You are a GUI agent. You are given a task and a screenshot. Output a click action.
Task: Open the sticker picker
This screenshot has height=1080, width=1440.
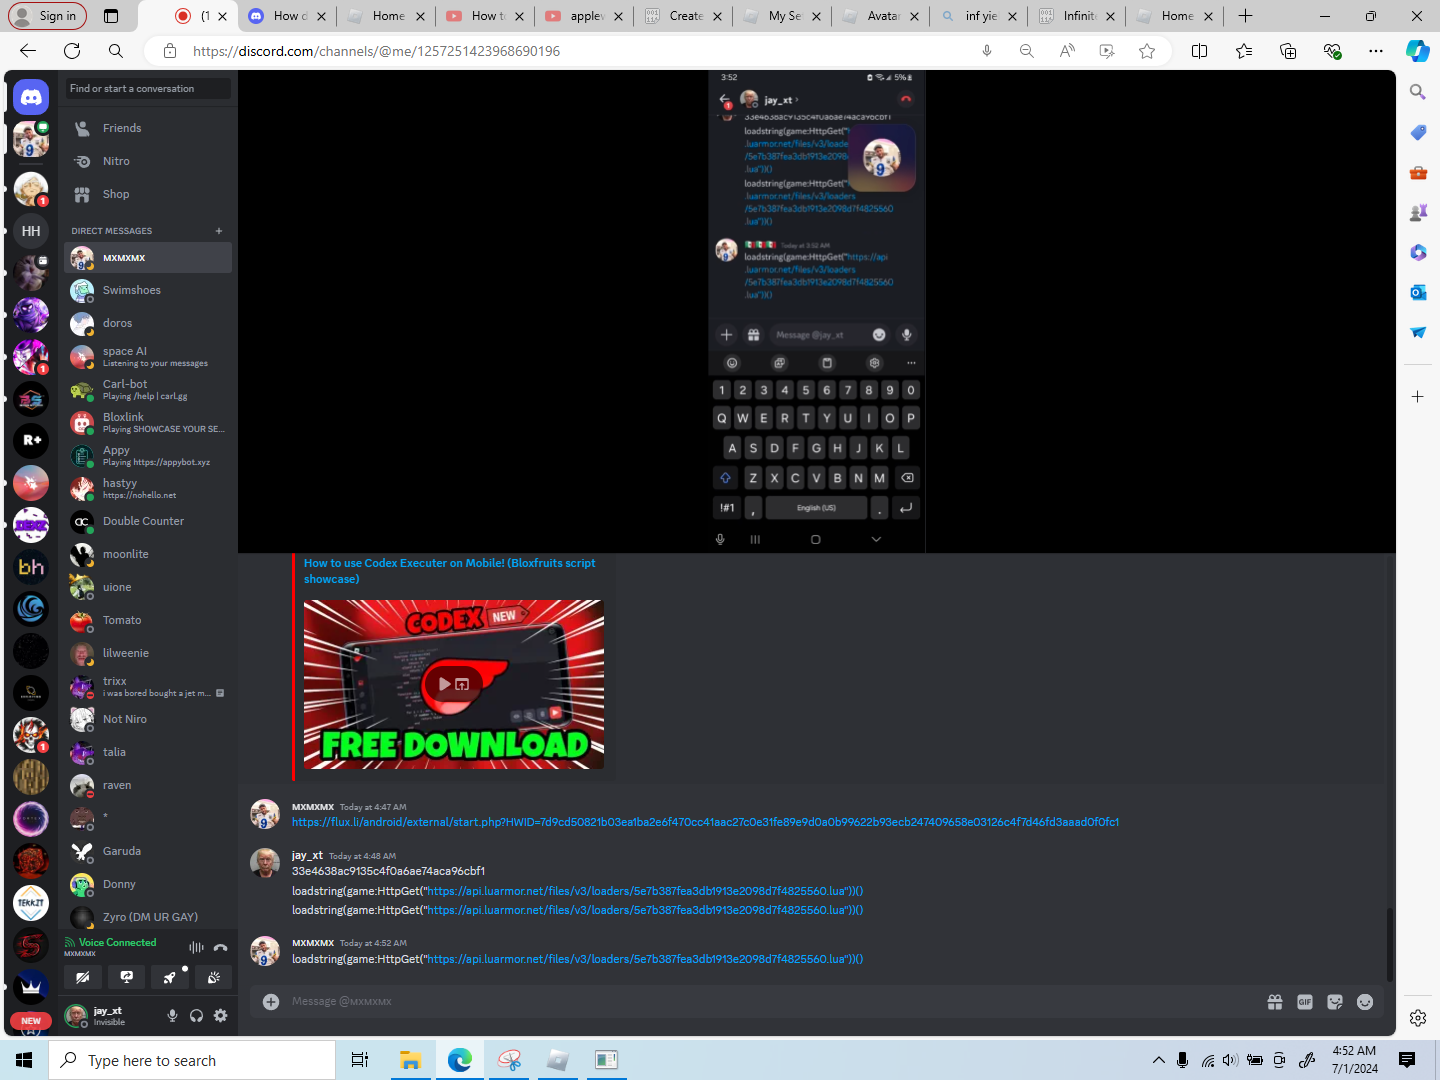[x=1335, y=1001]
